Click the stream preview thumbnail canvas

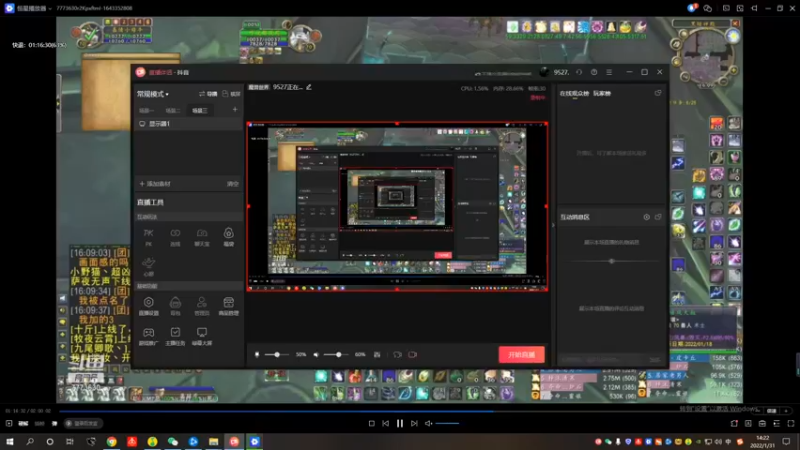coord(397,207)
